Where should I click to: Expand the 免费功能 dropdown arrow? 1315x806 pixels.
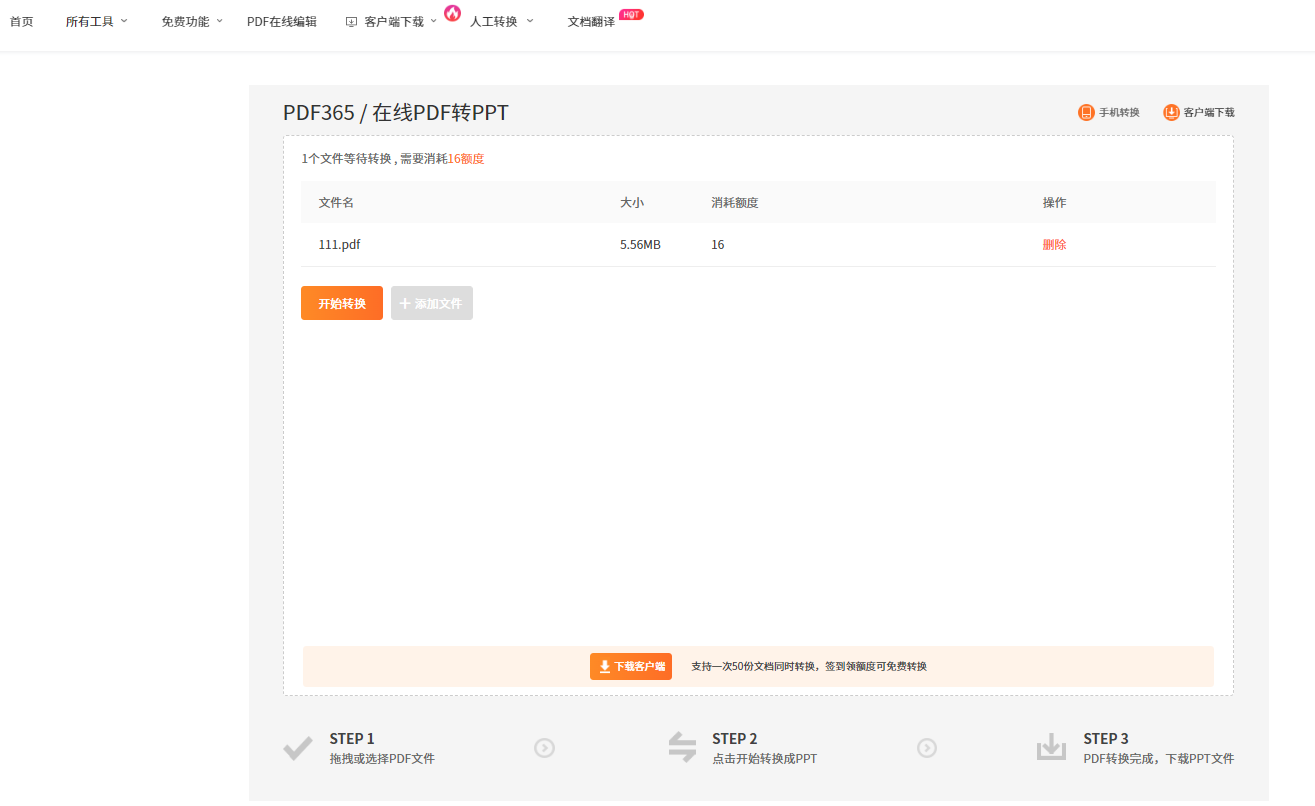coord(220,20)
